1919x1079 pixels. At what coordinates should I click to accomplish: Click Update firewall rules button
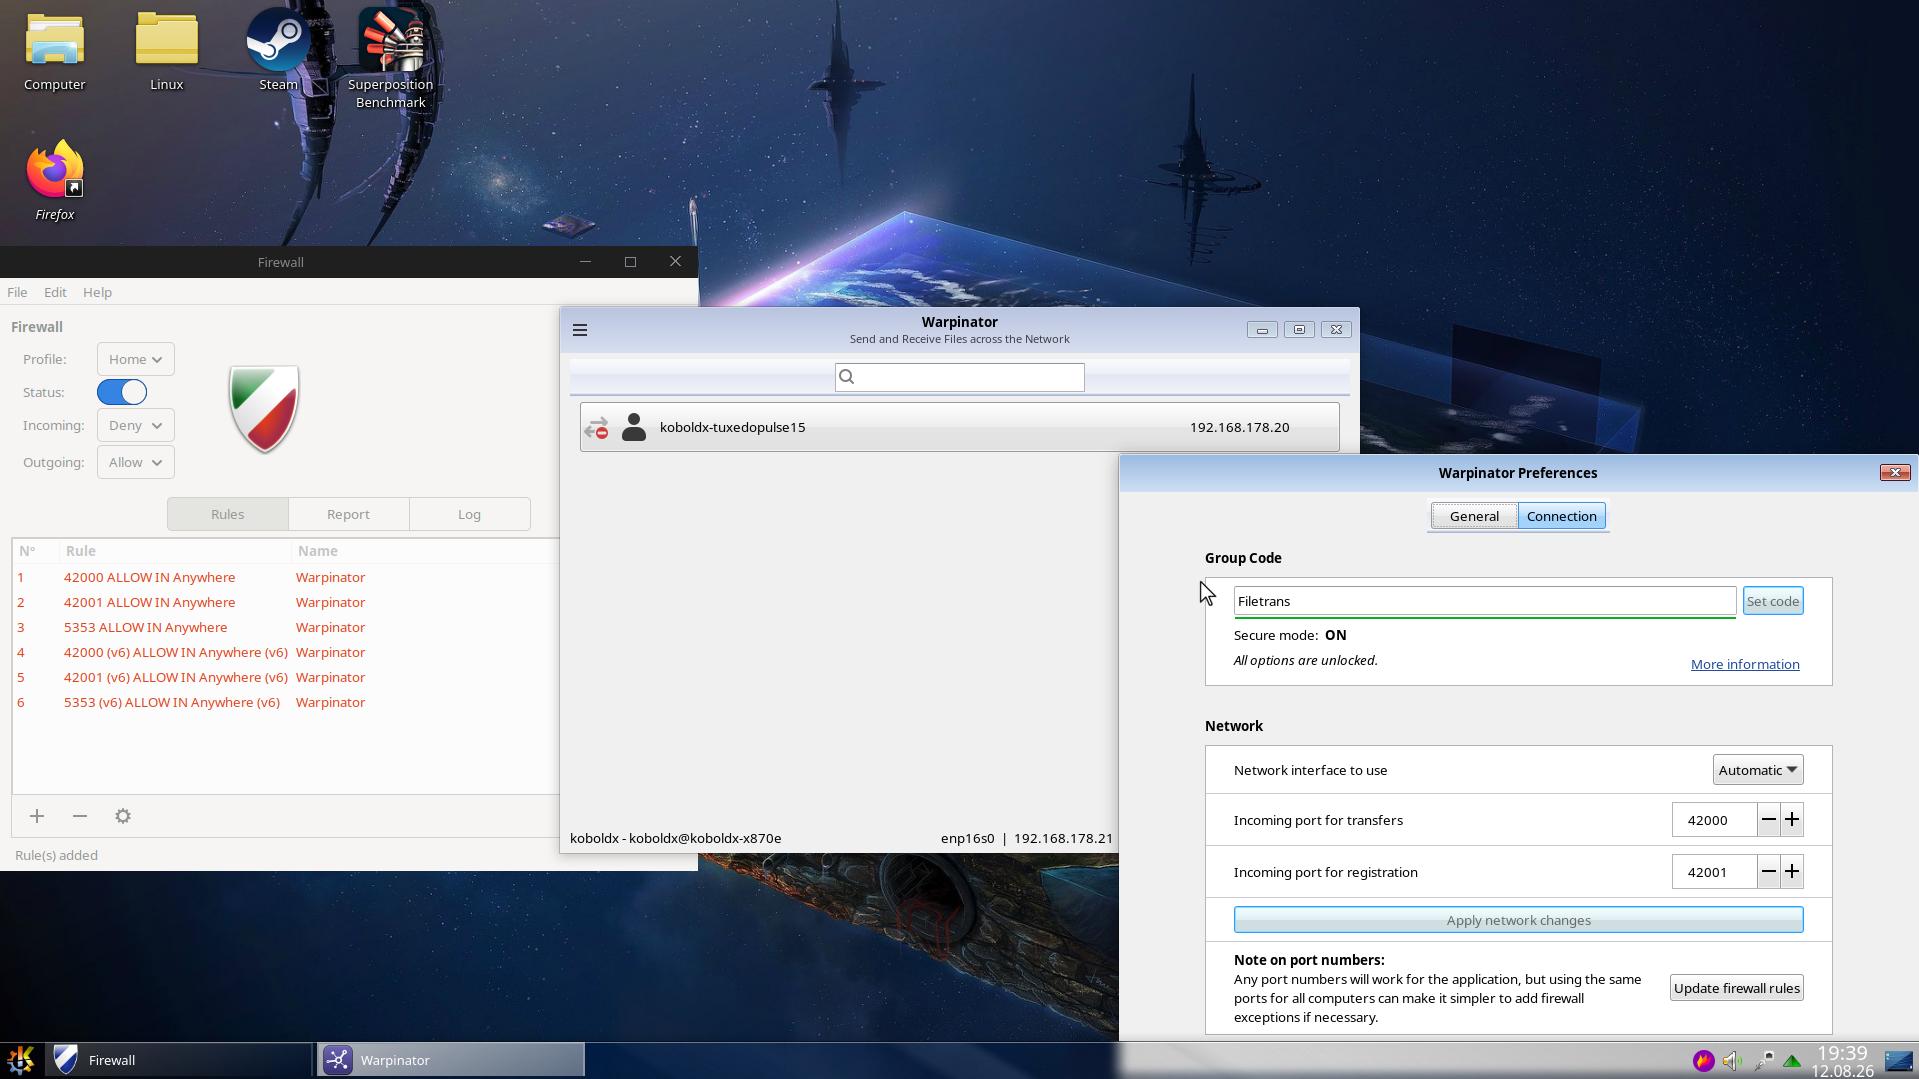pos(1736,988)
